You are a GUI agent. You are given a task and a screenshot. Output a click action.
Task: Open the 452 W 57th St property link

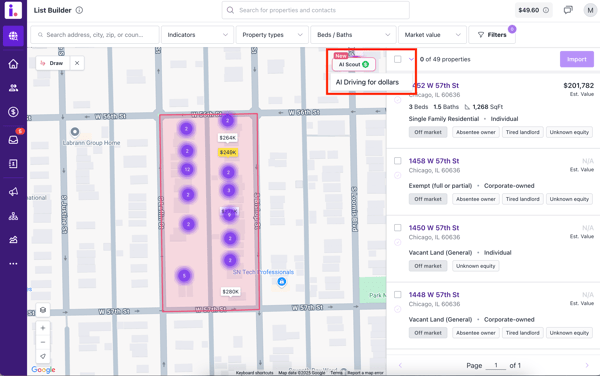tap(435, 86)
